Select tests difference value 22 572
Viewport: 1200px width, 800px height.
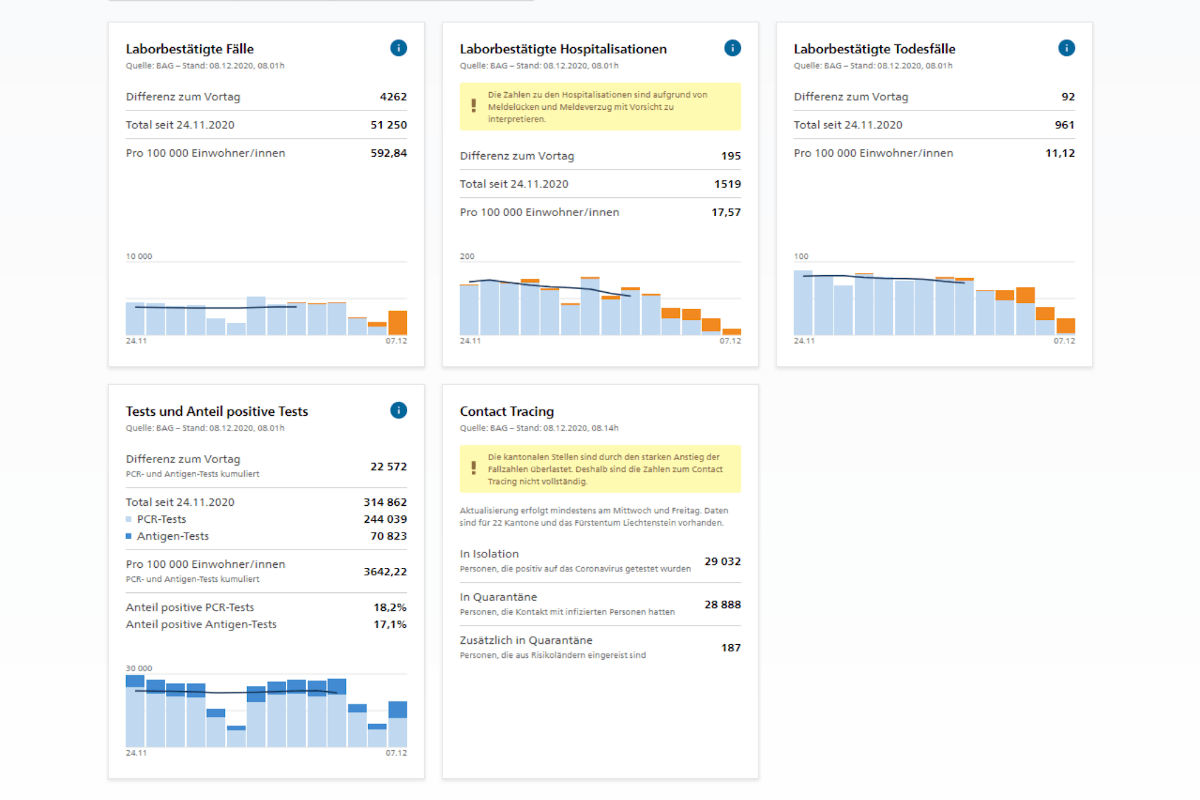pos(389,466)
